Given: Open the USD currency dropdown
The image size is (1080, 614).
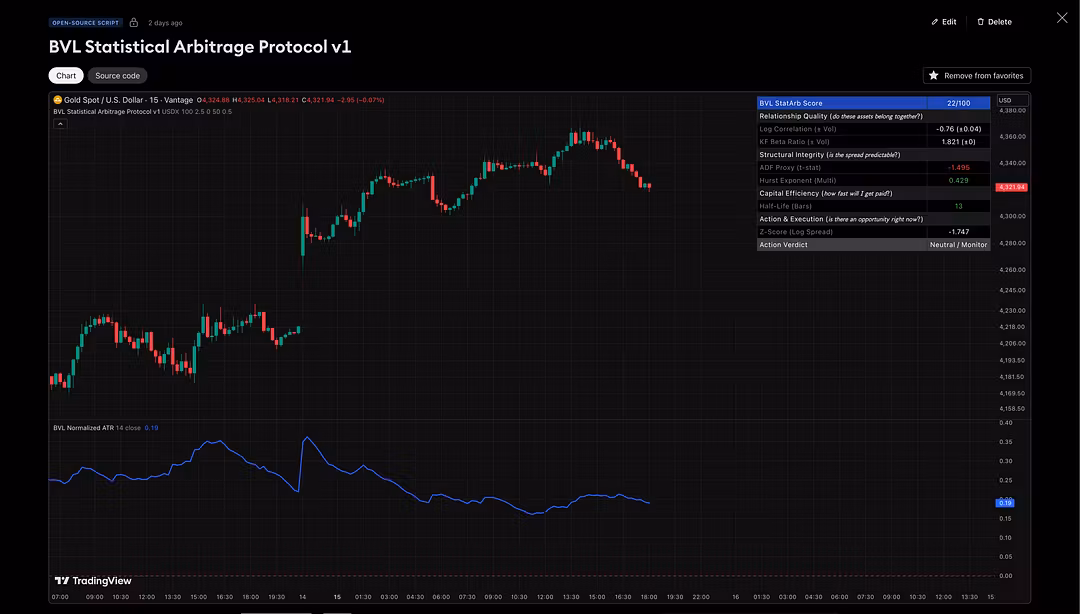Looking at the screenshot, I should coord(1012,100).
